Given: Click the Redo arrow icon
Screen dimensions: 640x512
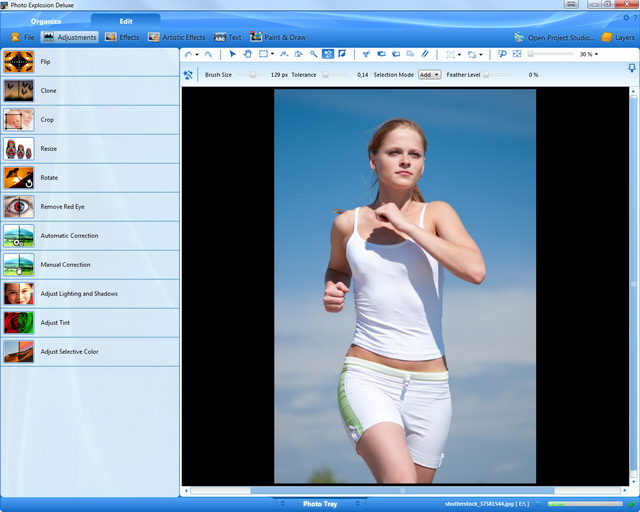Looking at the screenshot, I should pyautogui.click(x=208, y=54).
